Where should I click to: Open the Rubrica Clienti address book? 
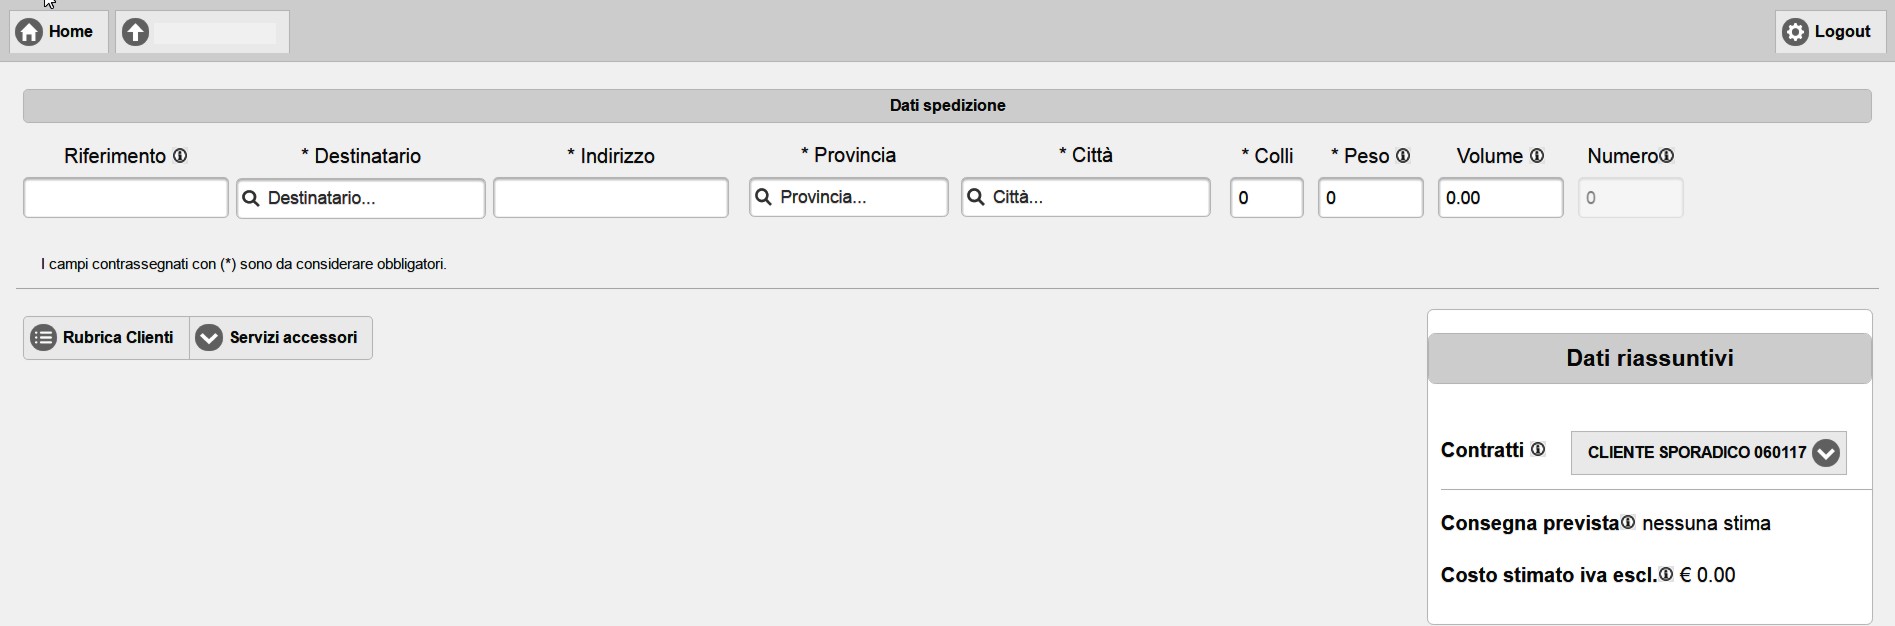[x=106, y=338]
